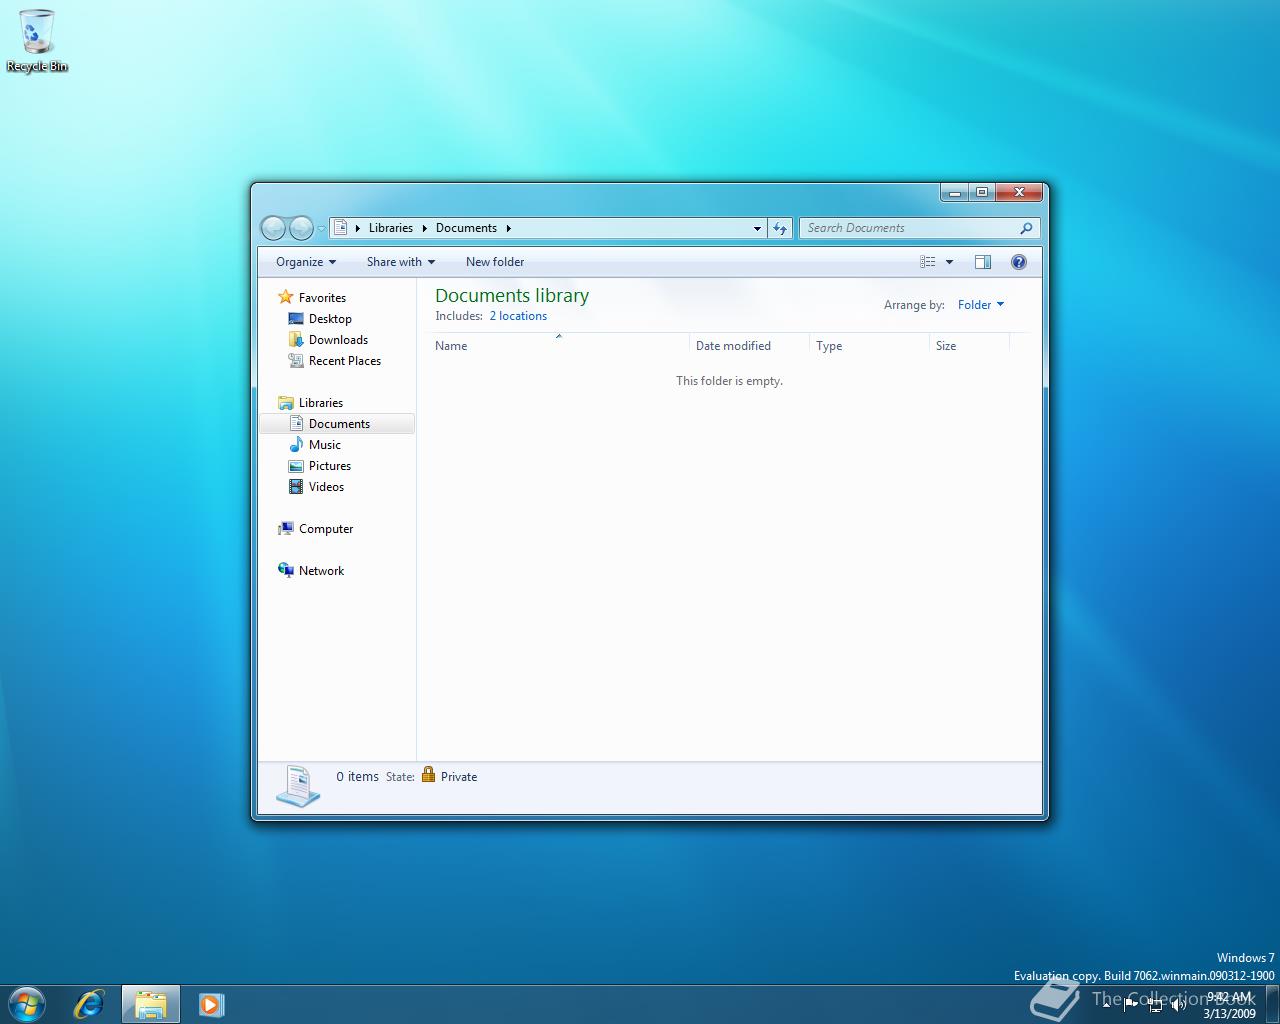Sort by the Type column header

pyautogui.click(x=869, y=346)
